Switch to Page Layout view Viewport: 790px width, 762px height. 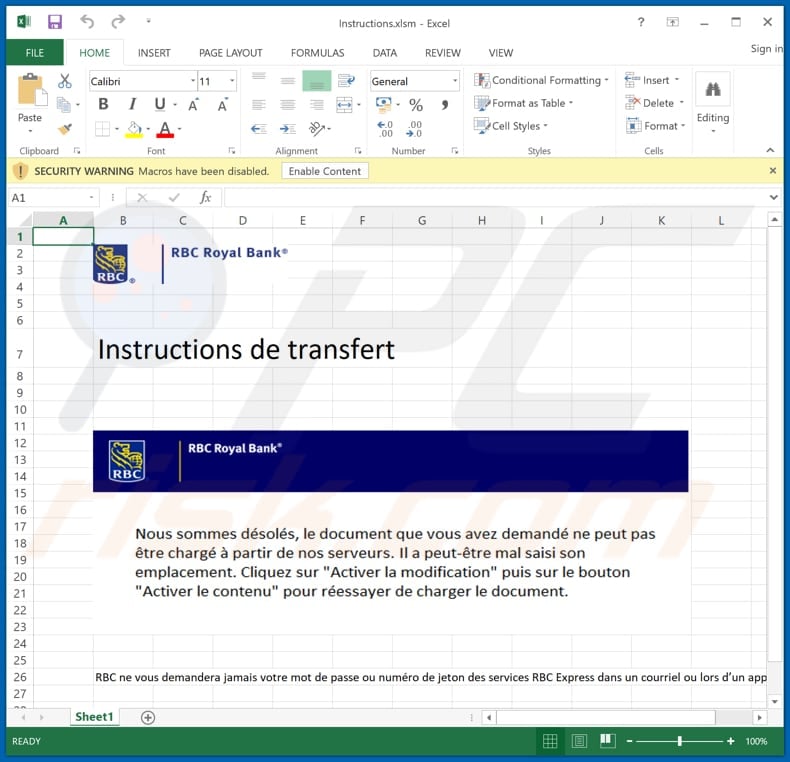[x=579, y=741]
